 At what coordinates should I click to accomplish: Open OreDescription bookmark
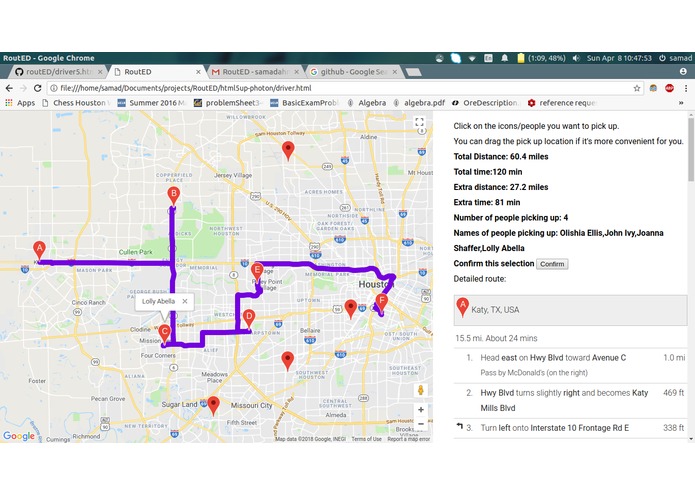click(x=486, y=103)
